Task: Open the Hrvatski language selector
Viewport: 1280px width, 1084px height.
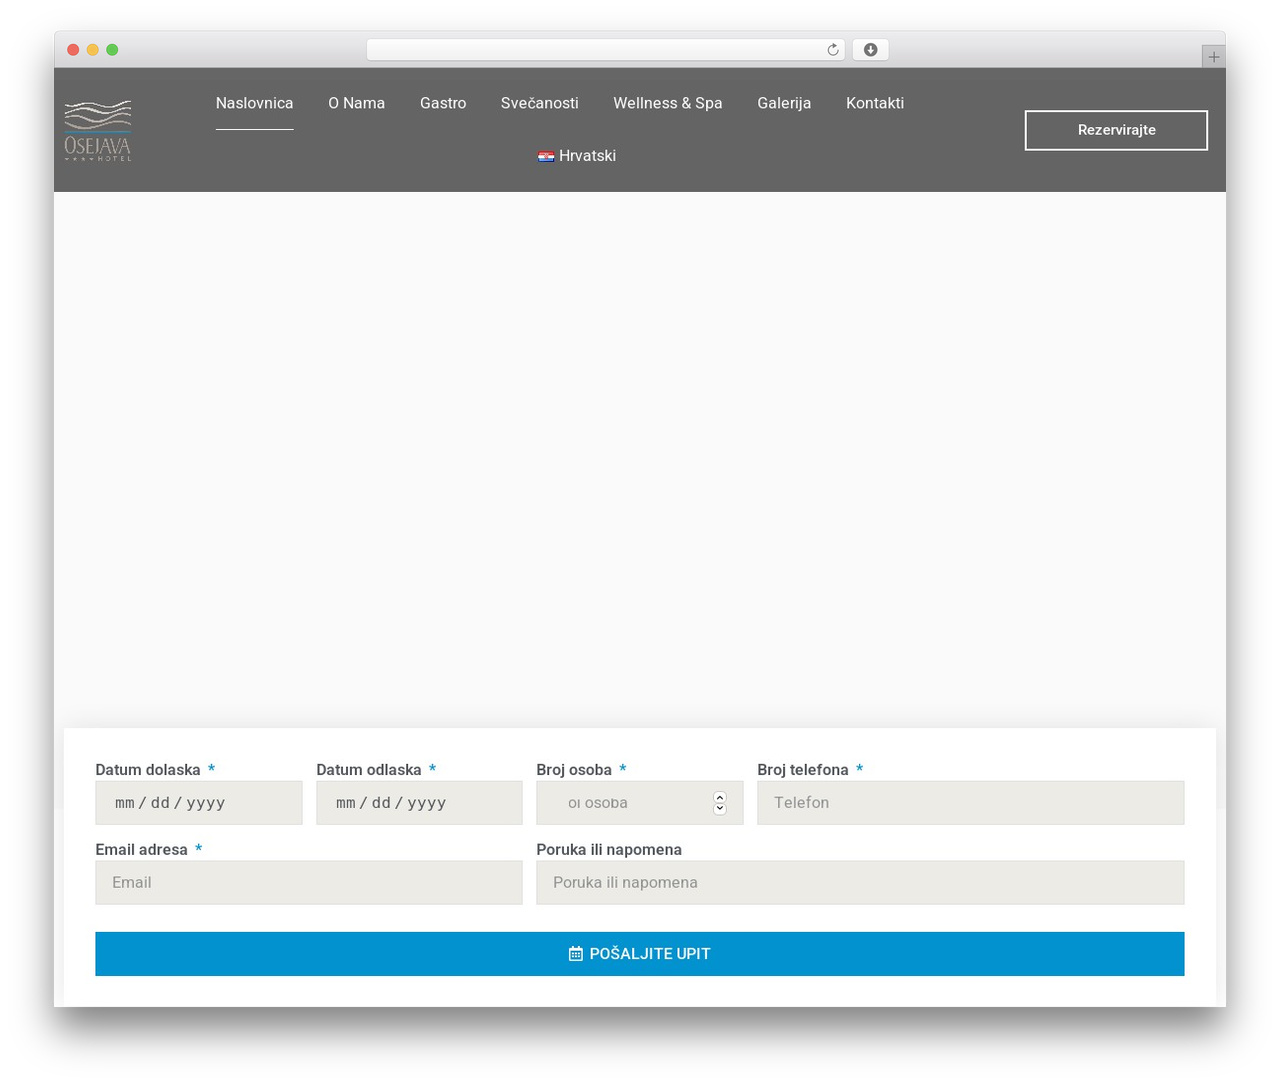Action: pos(577,156)
